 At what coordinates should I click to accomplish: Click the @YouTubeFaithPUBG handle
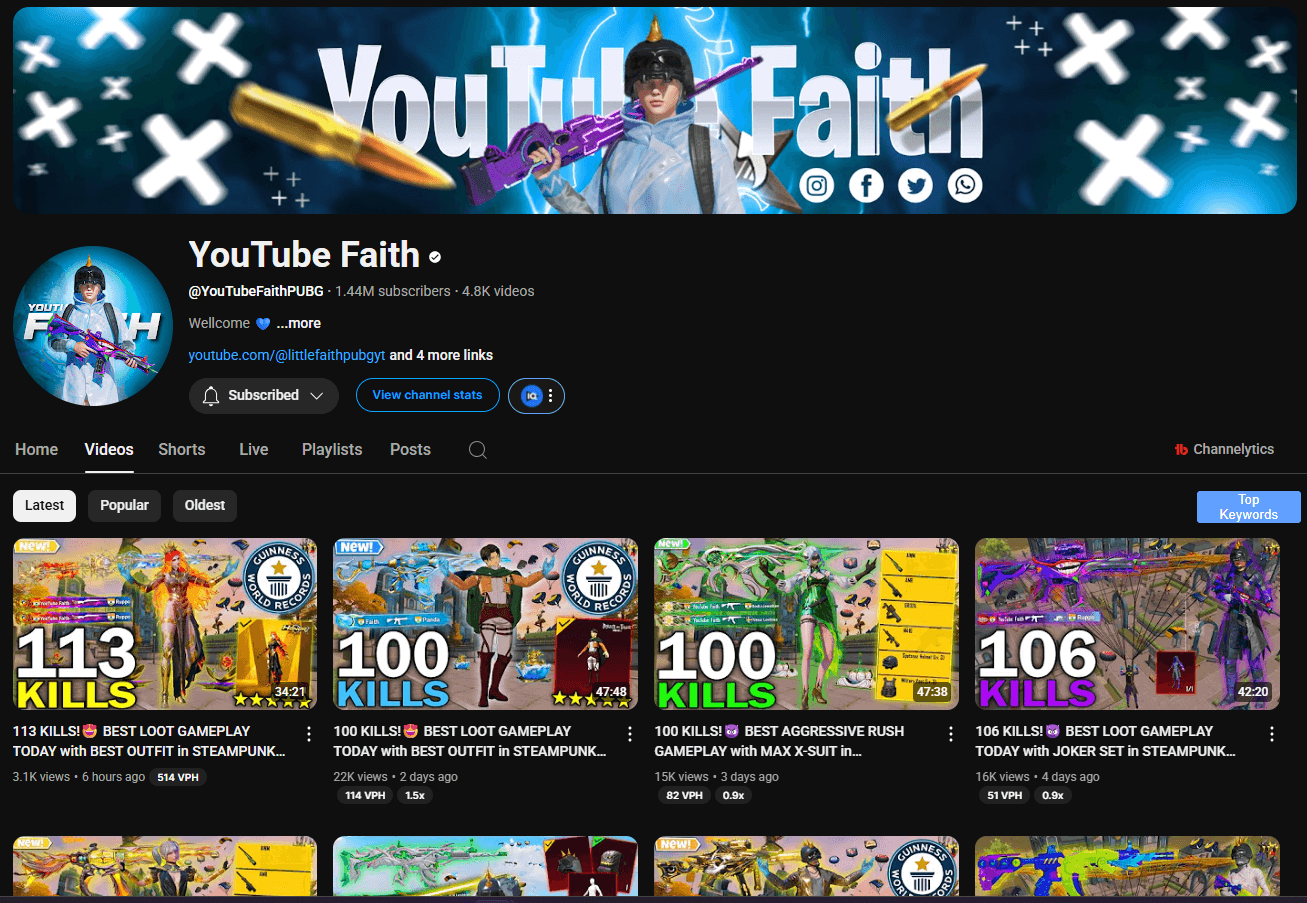pos(256,291)
